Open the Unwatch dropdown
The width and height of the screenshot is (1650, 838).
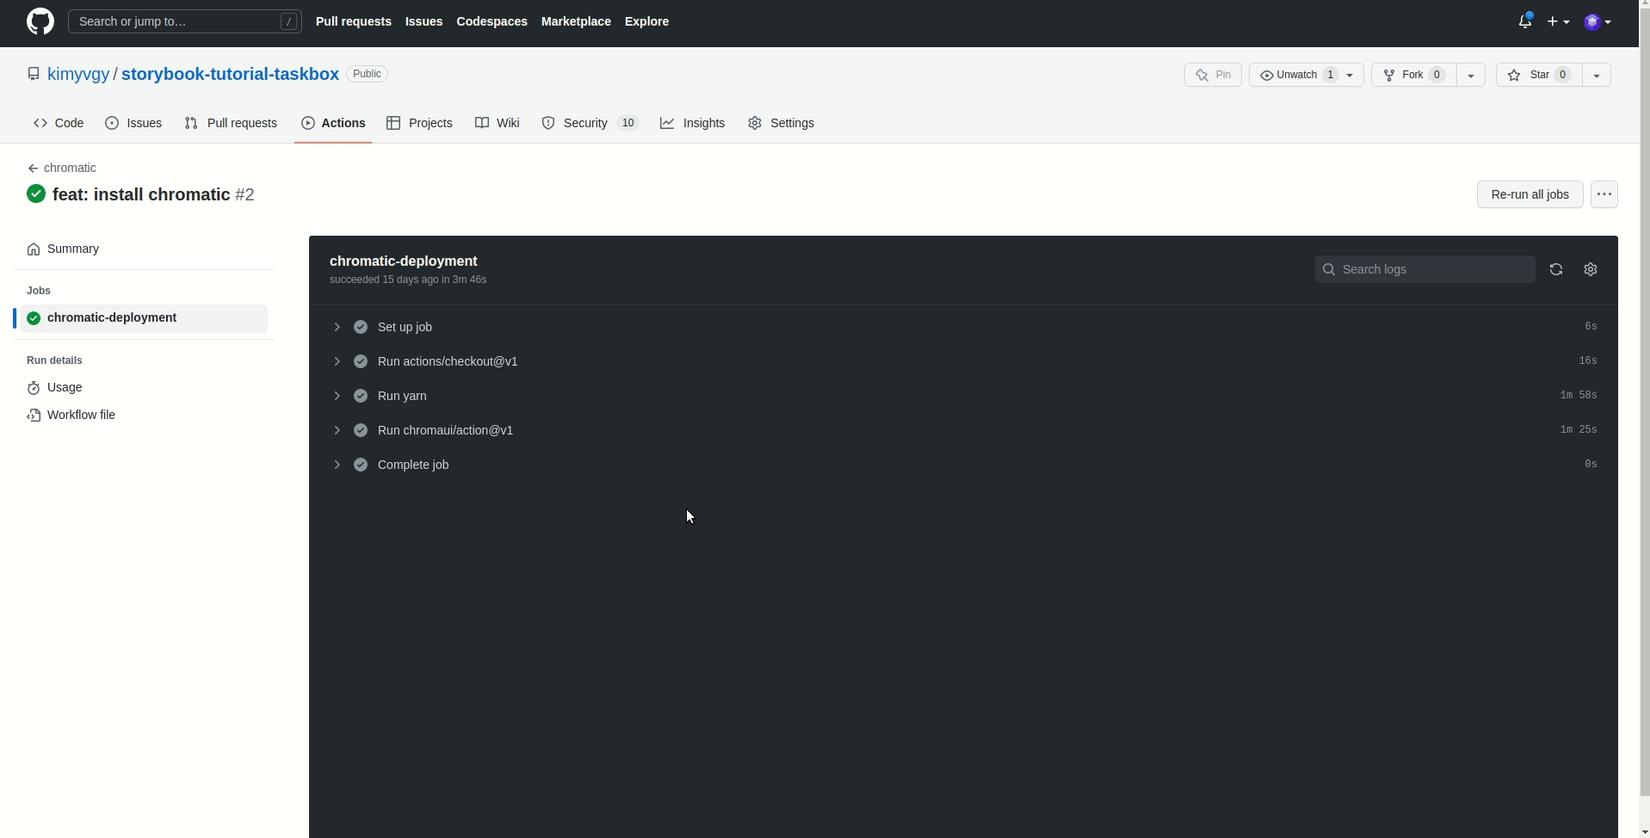tap(1306, 75)
